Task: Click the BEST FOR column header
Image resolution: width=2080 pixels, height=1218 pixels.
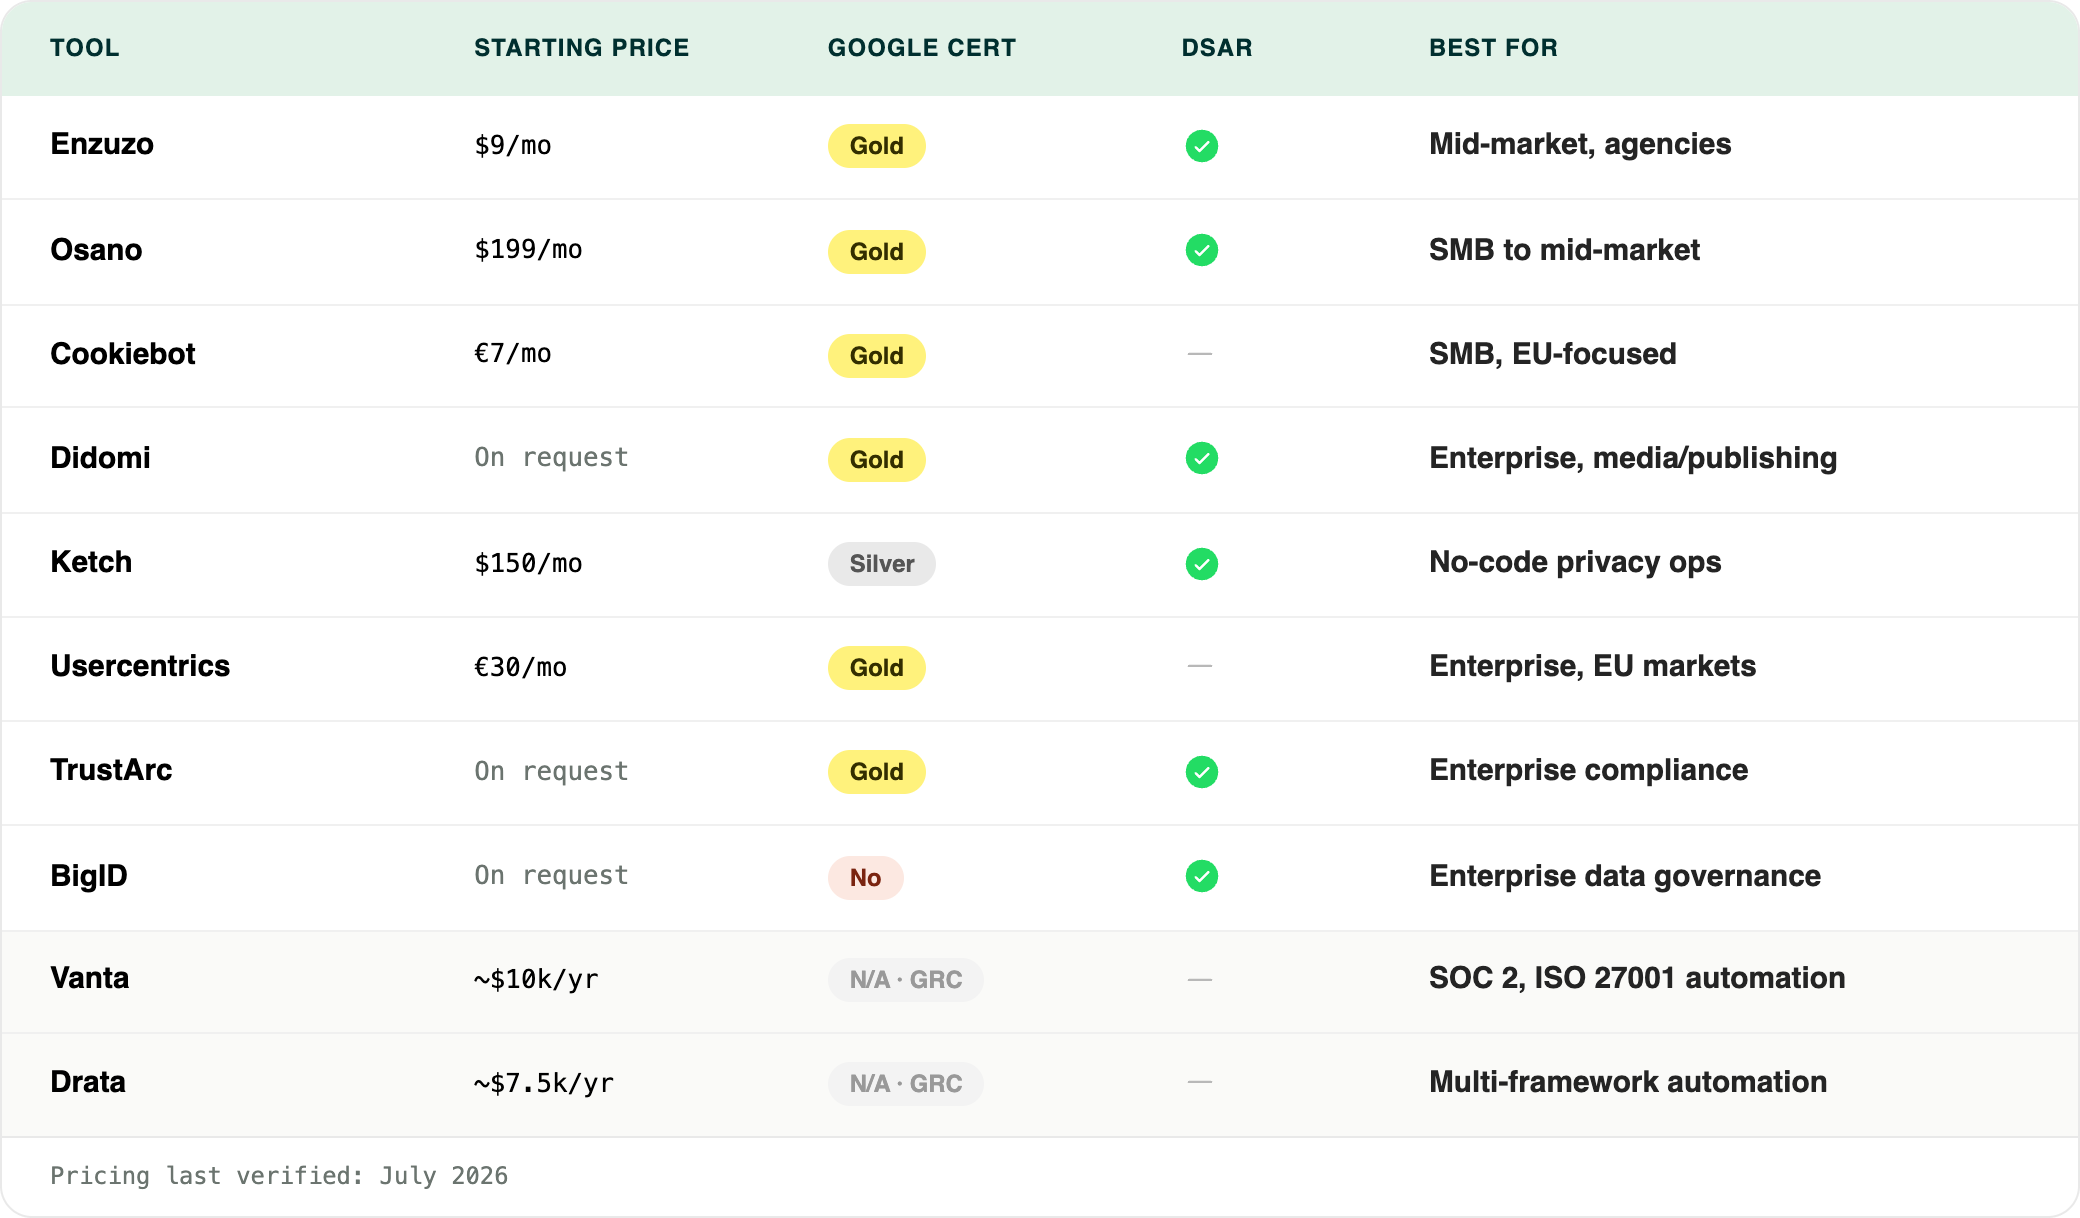Action: pyautogui.click(x=1493, y=48)
